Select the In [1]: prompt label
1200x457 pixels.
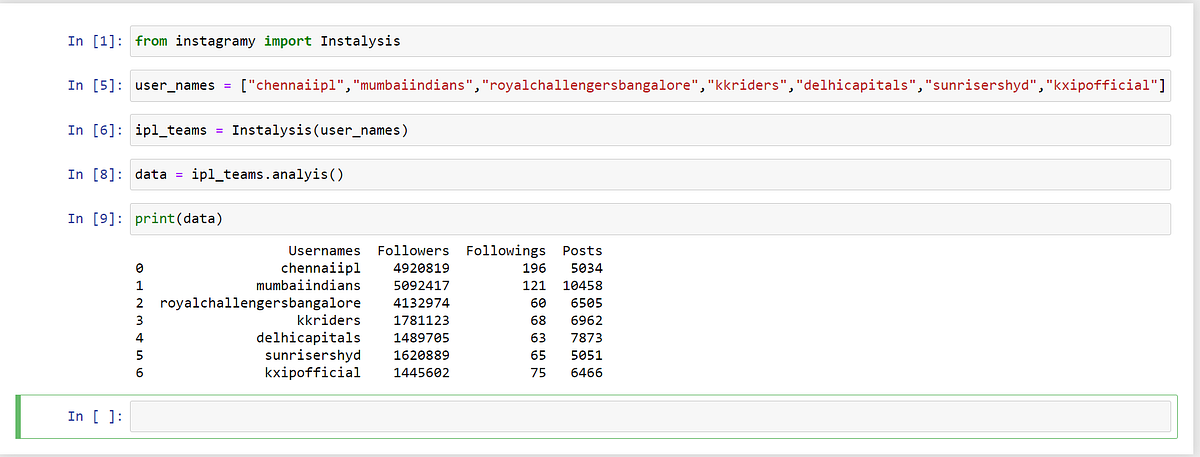pyautogui.click(x=96, y=41)
